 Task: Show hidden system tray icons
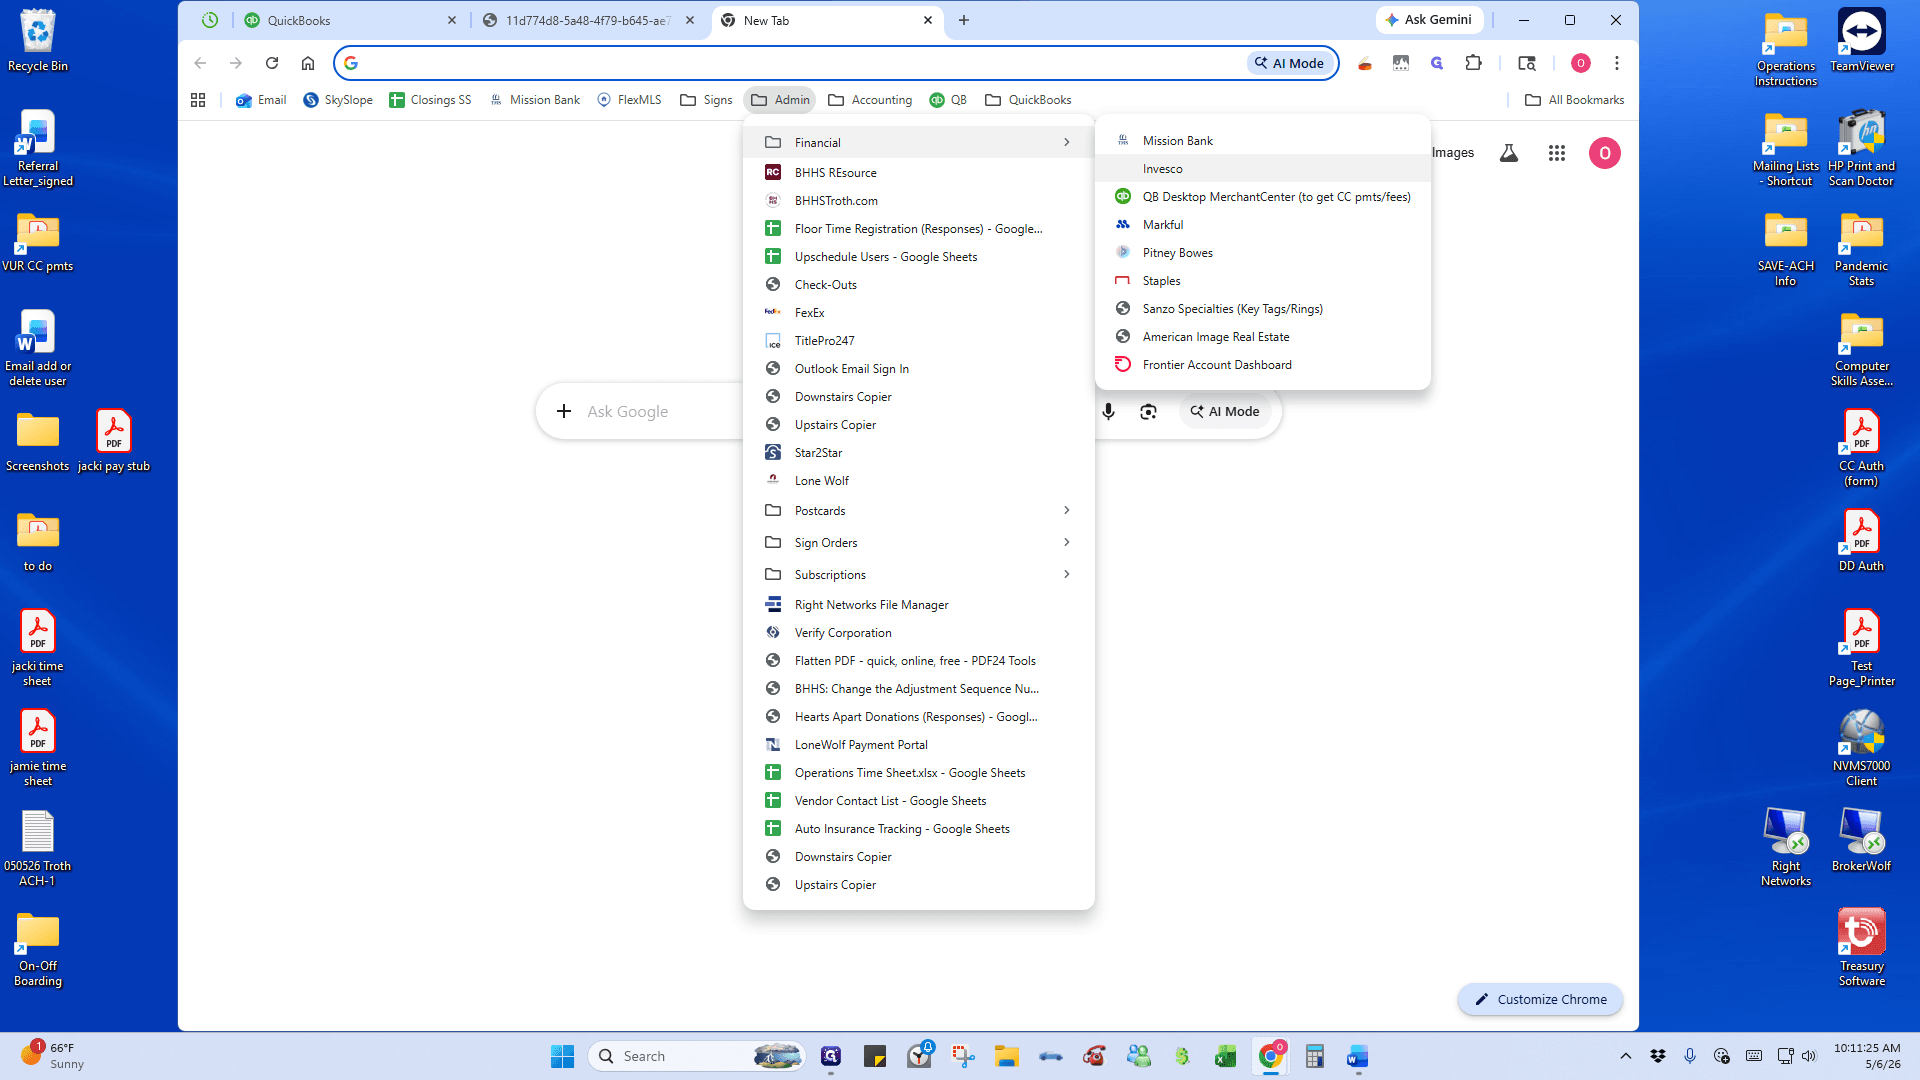[1626, 1056]
